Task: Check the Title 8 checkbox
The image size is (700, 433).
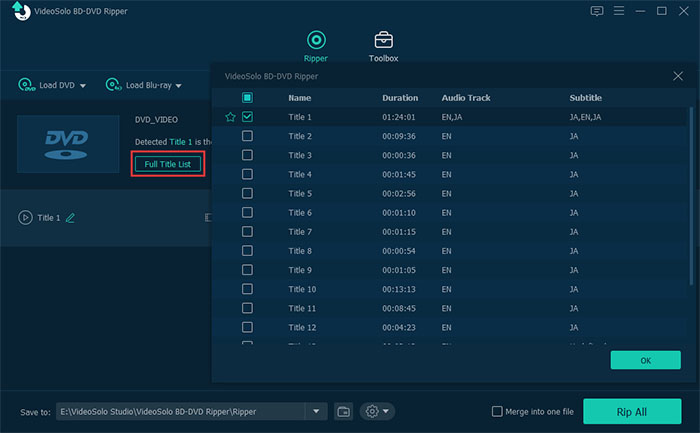Action: coord(247,251)
